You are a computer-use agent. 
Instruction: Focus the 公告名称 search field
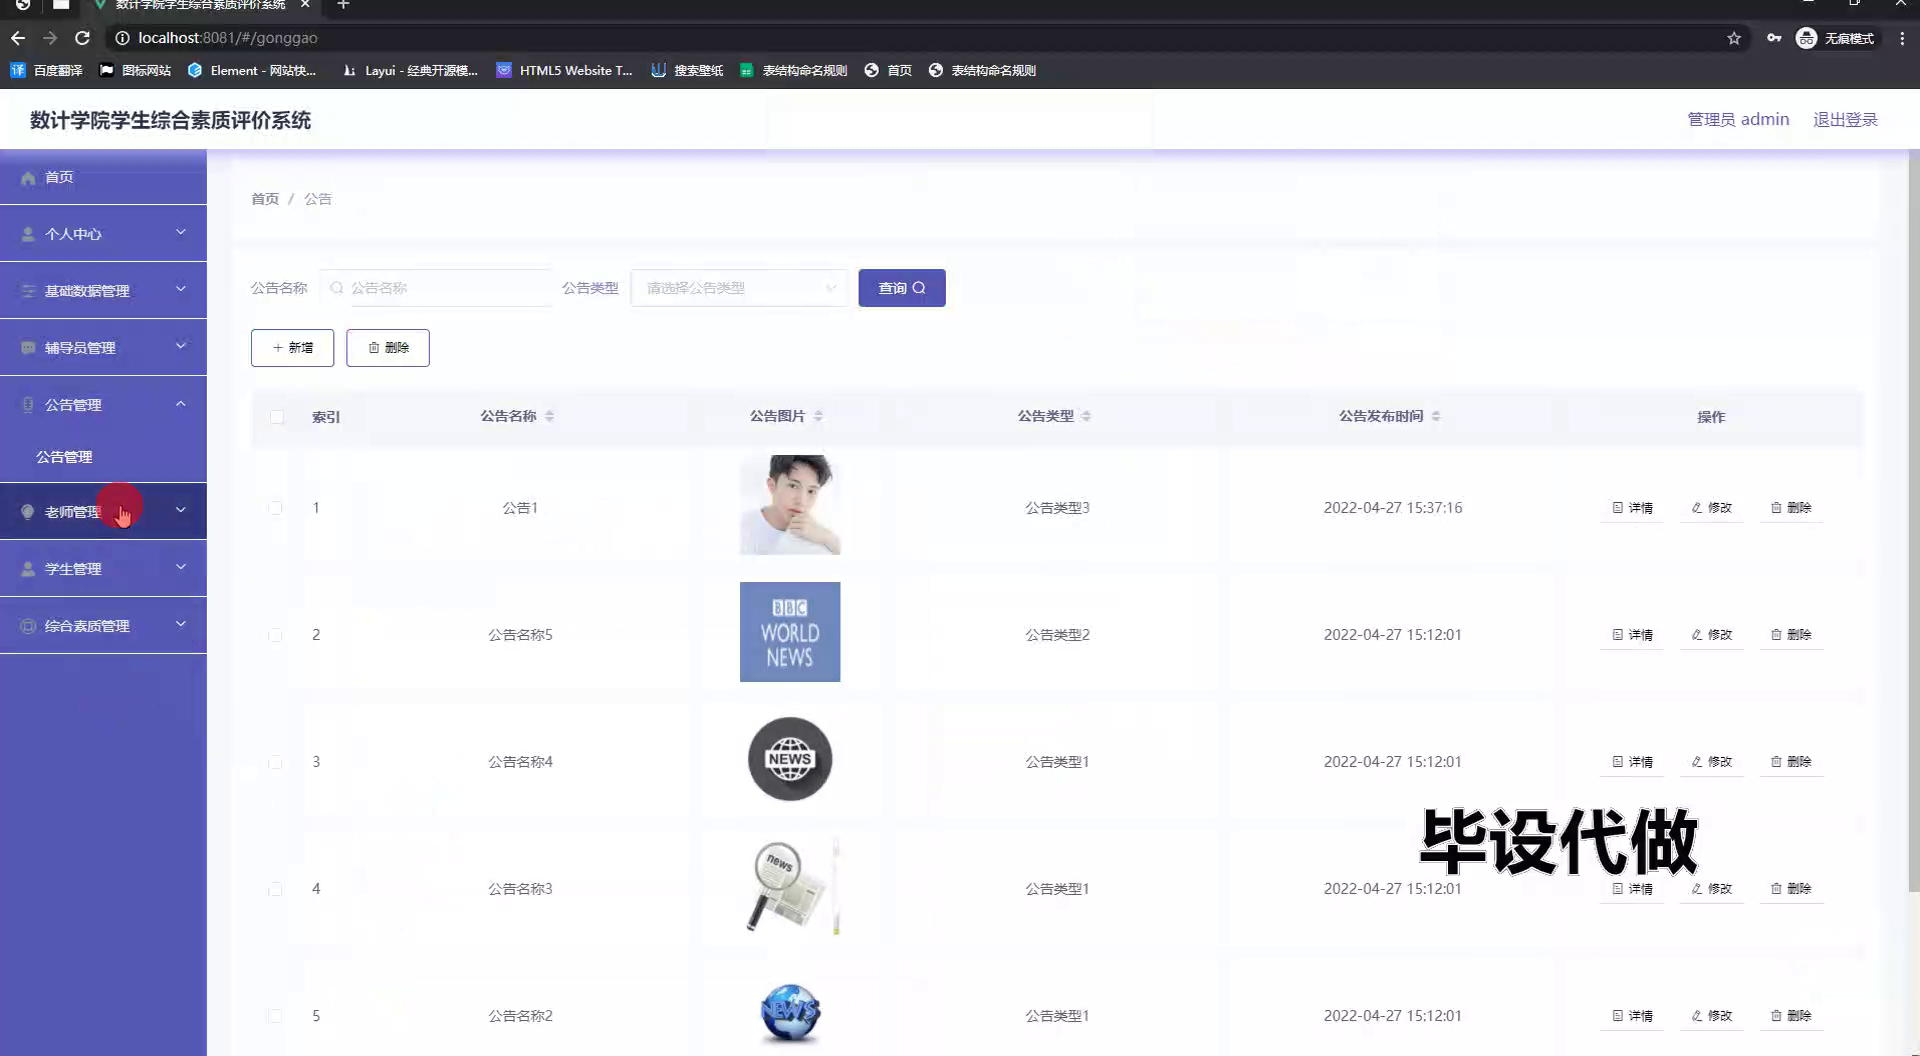coord(436,288)
